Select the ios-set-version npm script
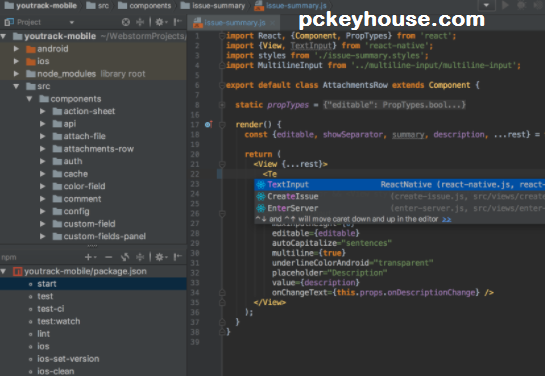Viewport: 545px width, 376px height. [93, 359]
